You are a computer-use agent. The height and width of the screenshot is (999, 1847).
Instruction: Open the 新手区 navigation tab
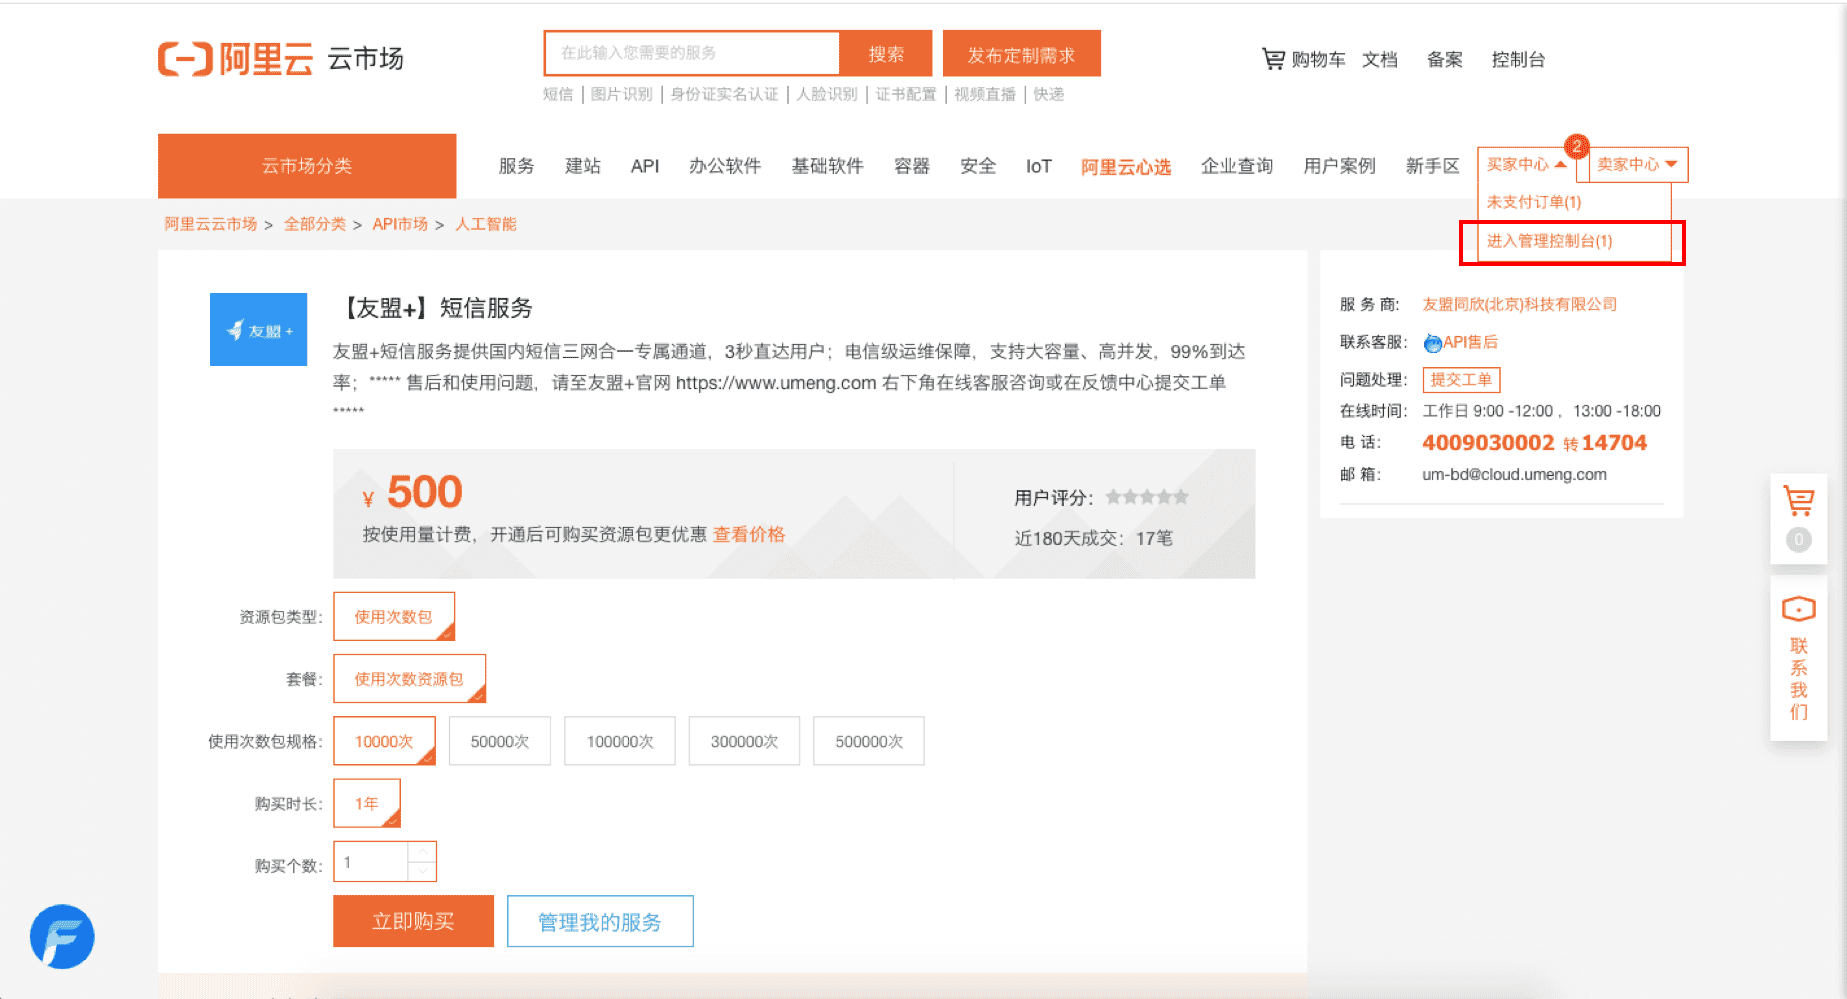coord(1432,166)
